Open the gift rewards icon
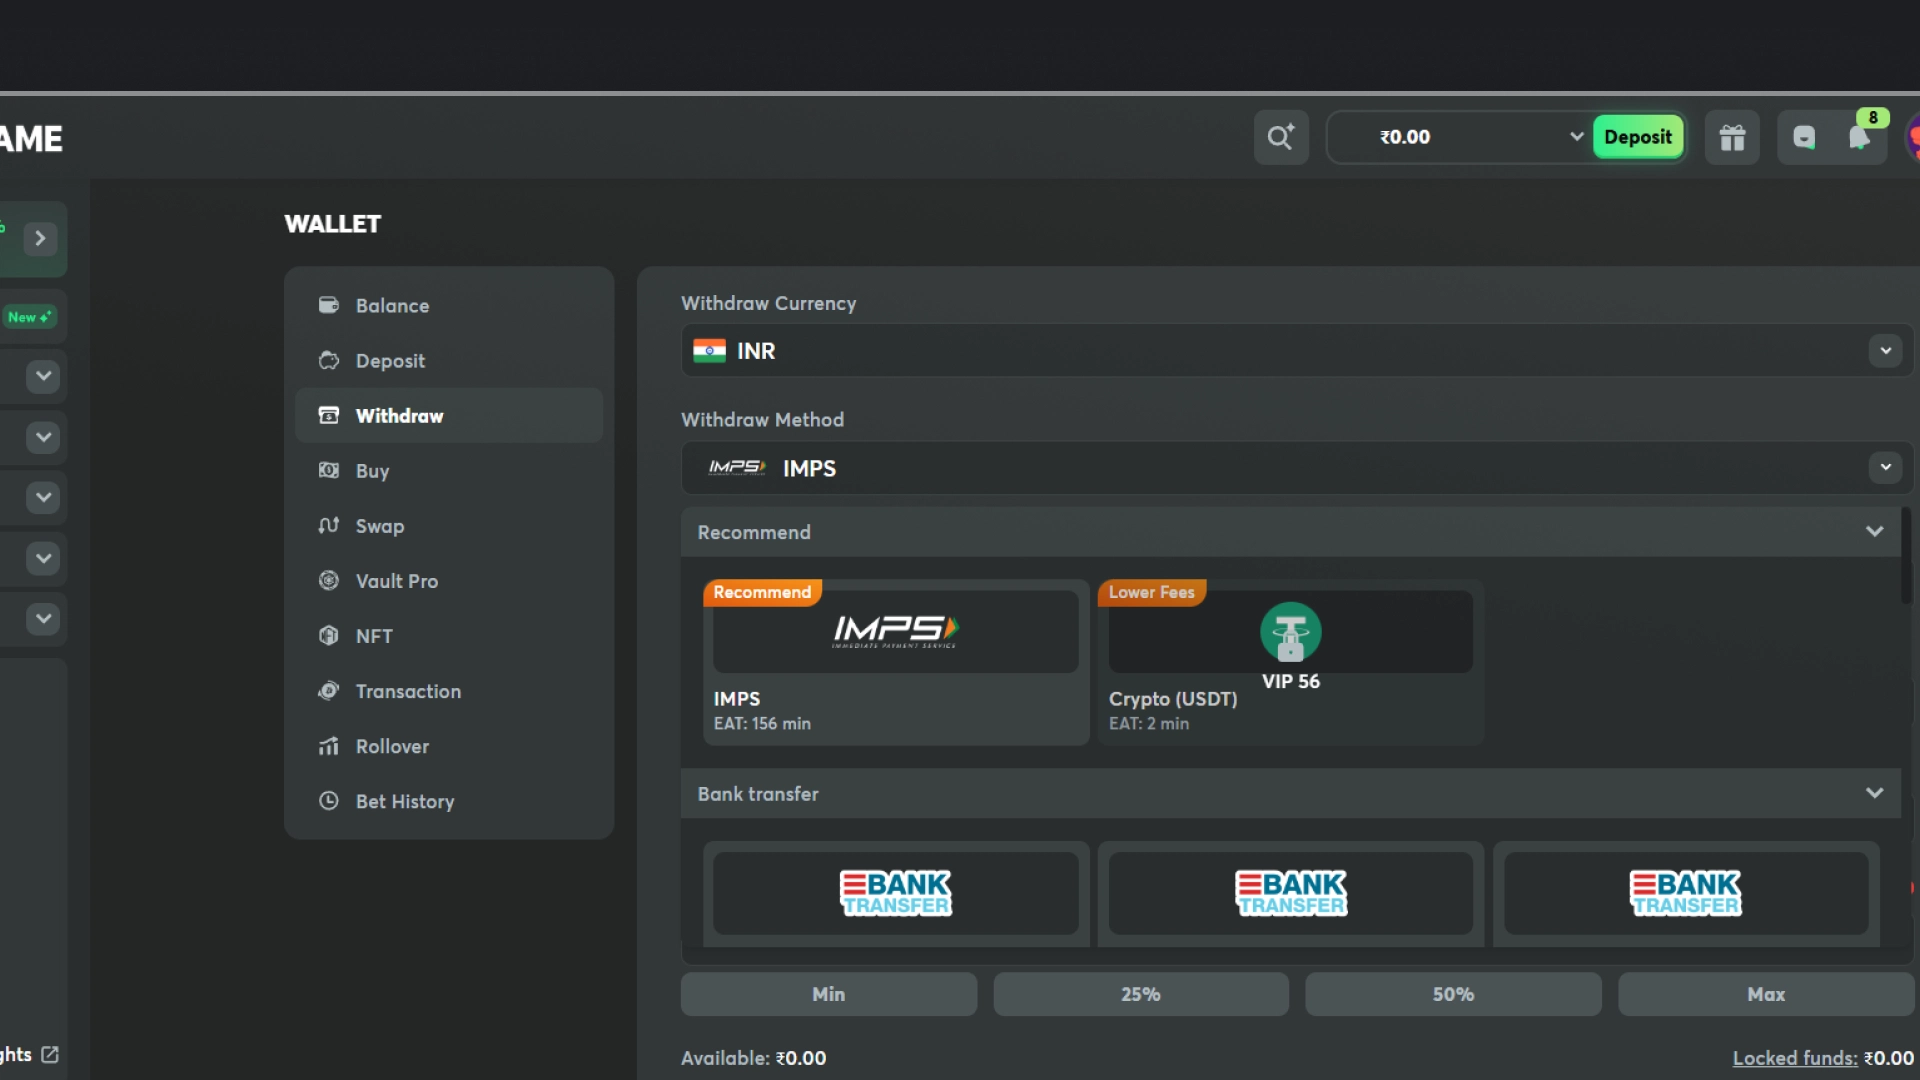 pos(1732,137)
